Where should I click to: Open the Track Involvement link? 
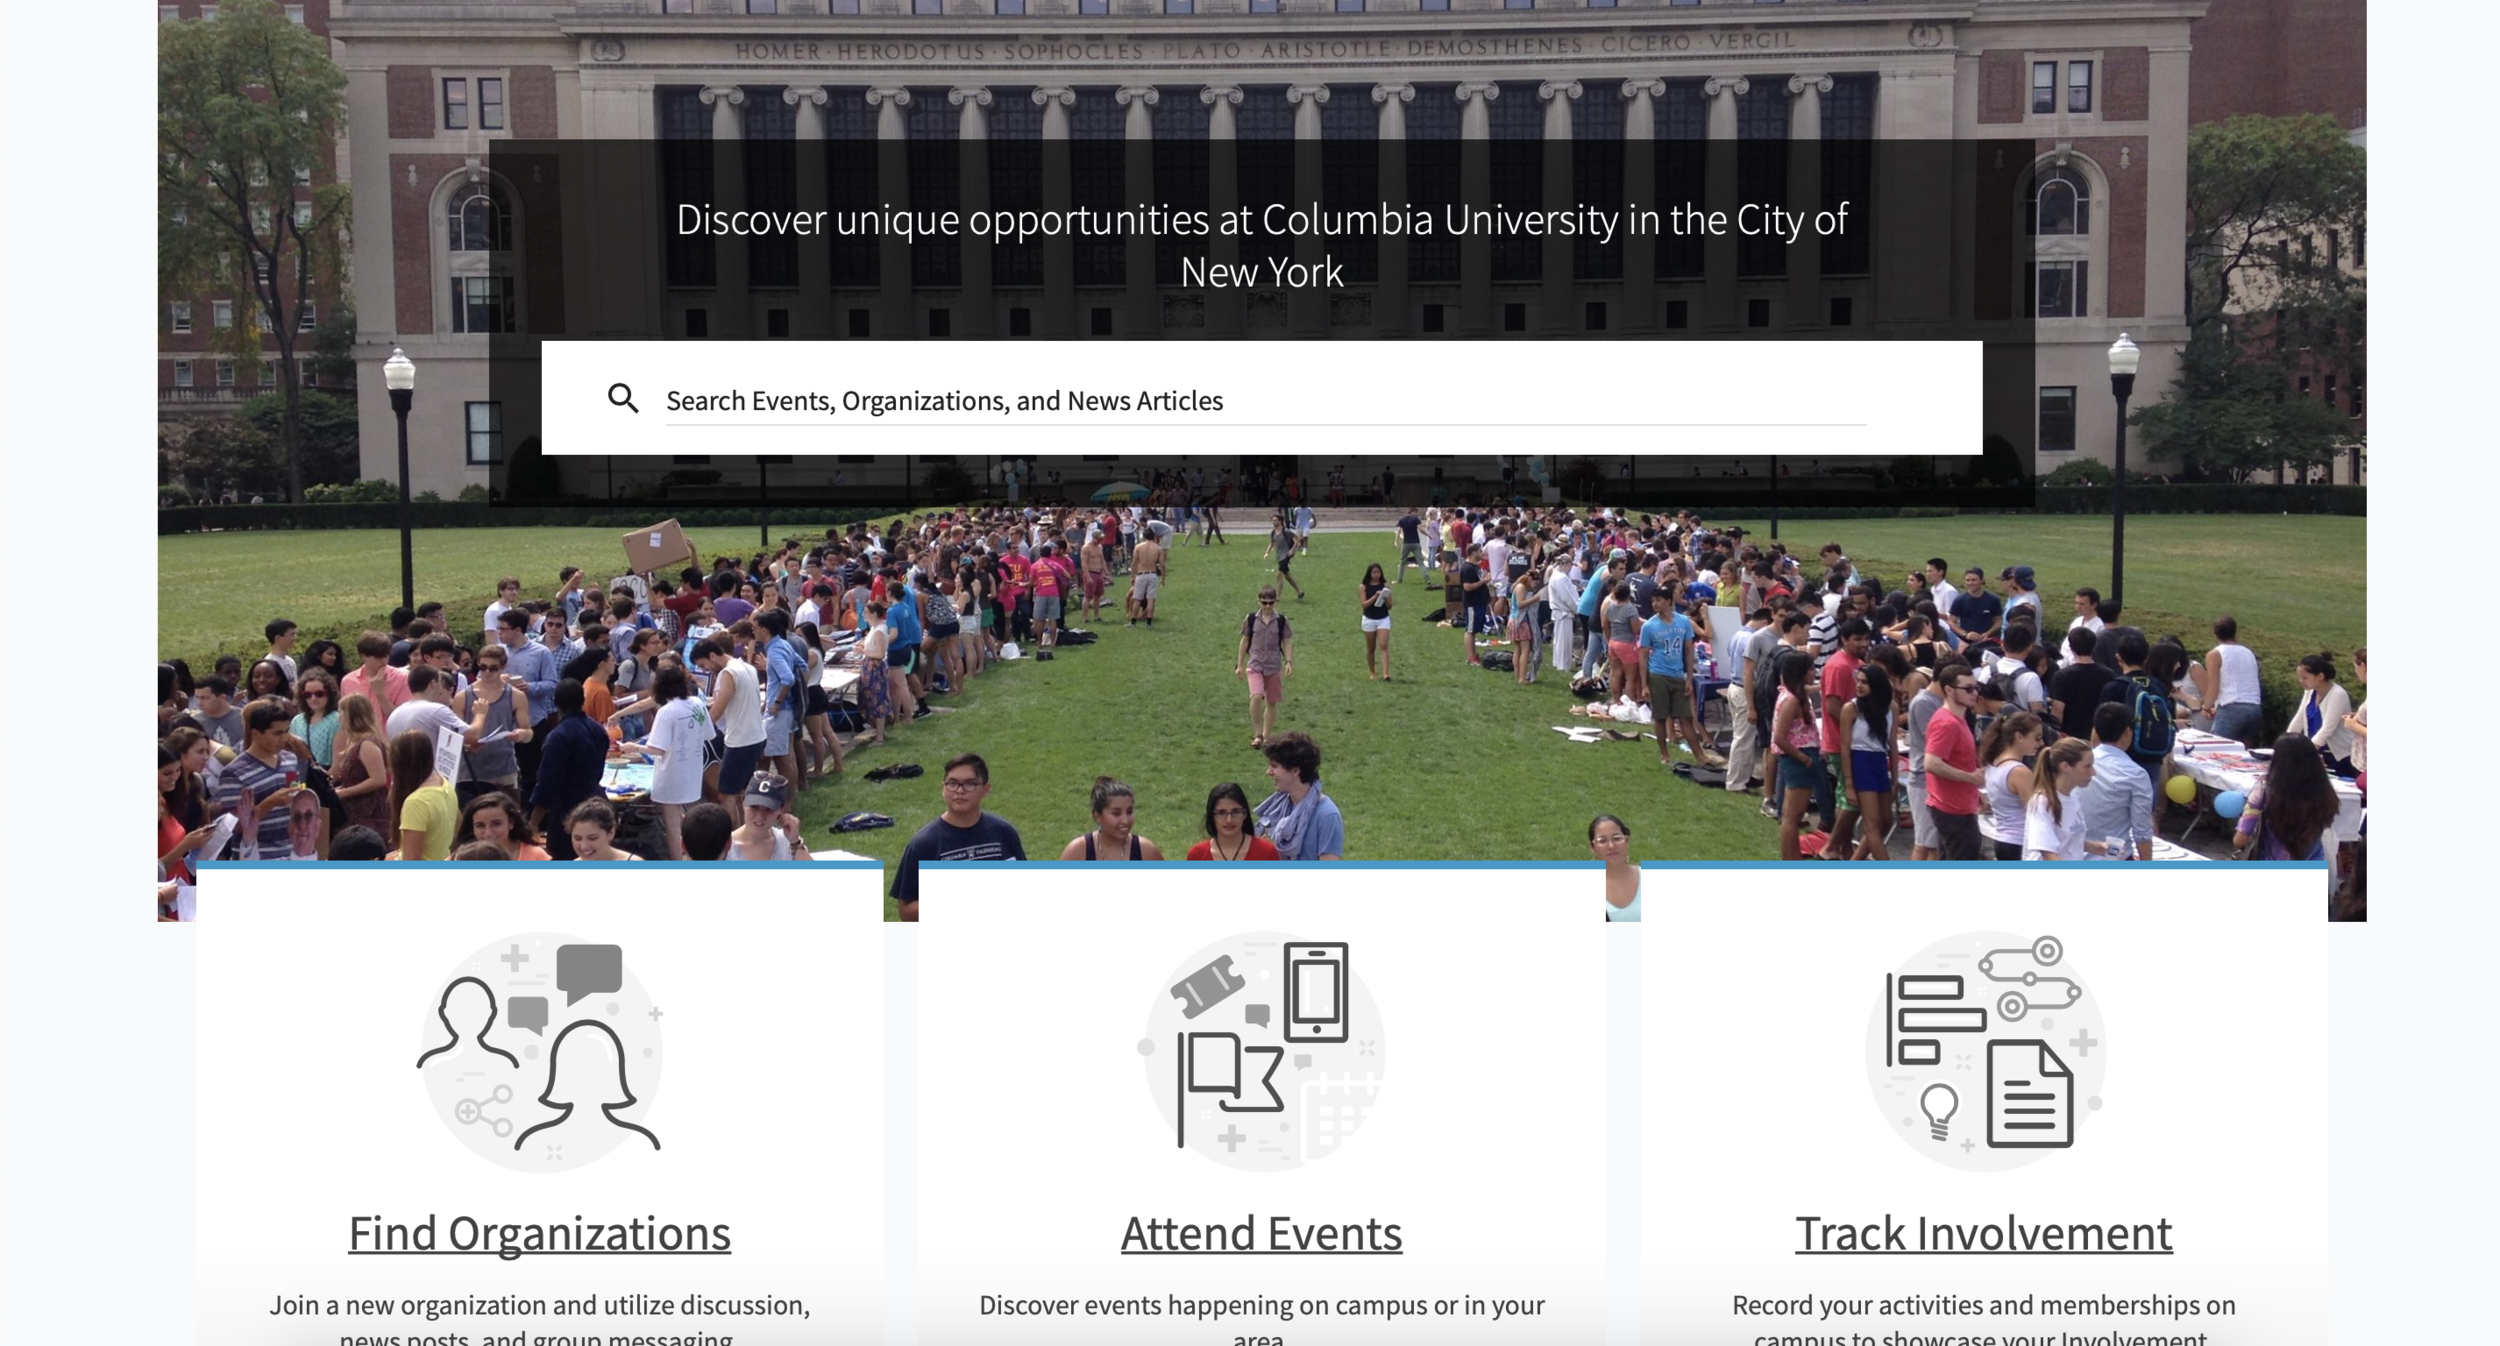click(1984, 1233)
